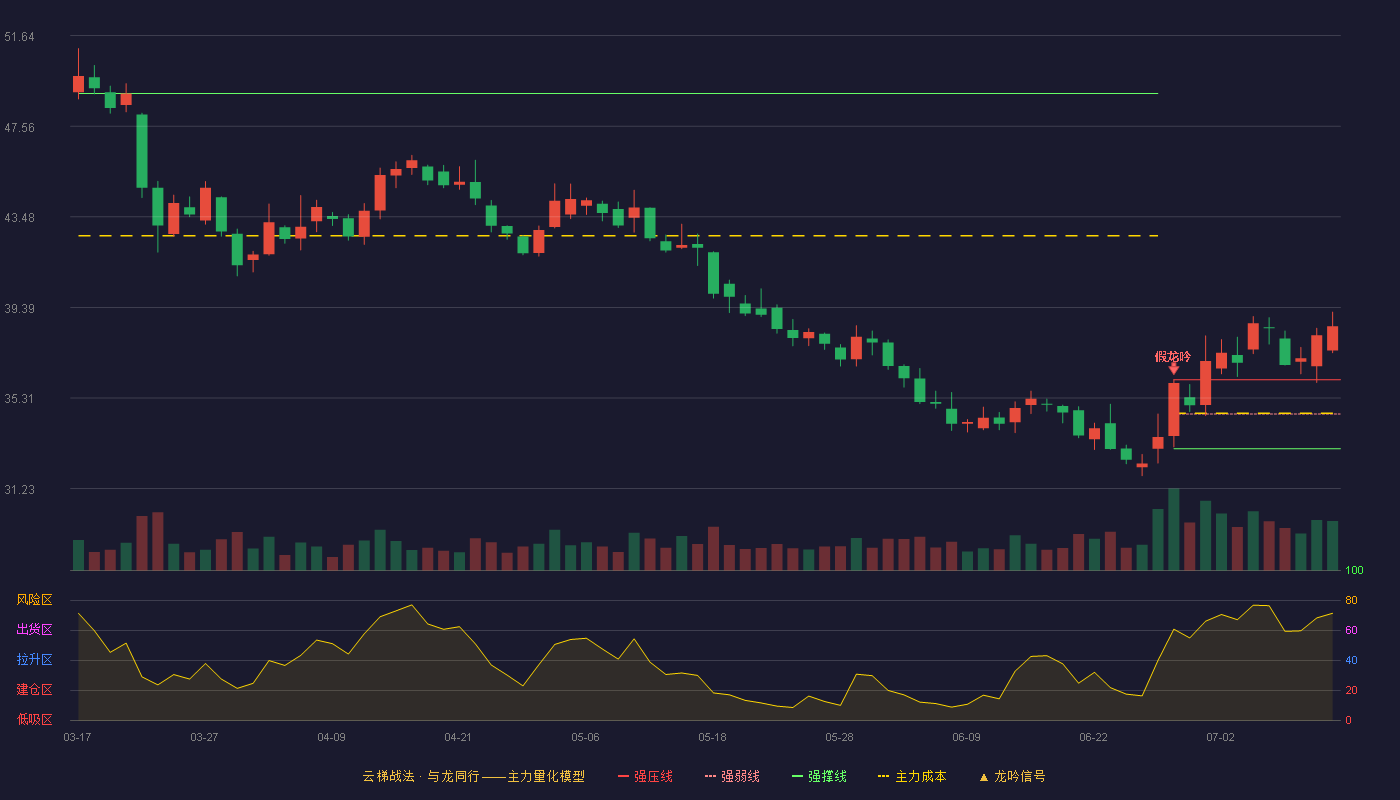Click the 07-02 date axis label
This screenshot has height=800, width=1400.
coord(1220,737)
